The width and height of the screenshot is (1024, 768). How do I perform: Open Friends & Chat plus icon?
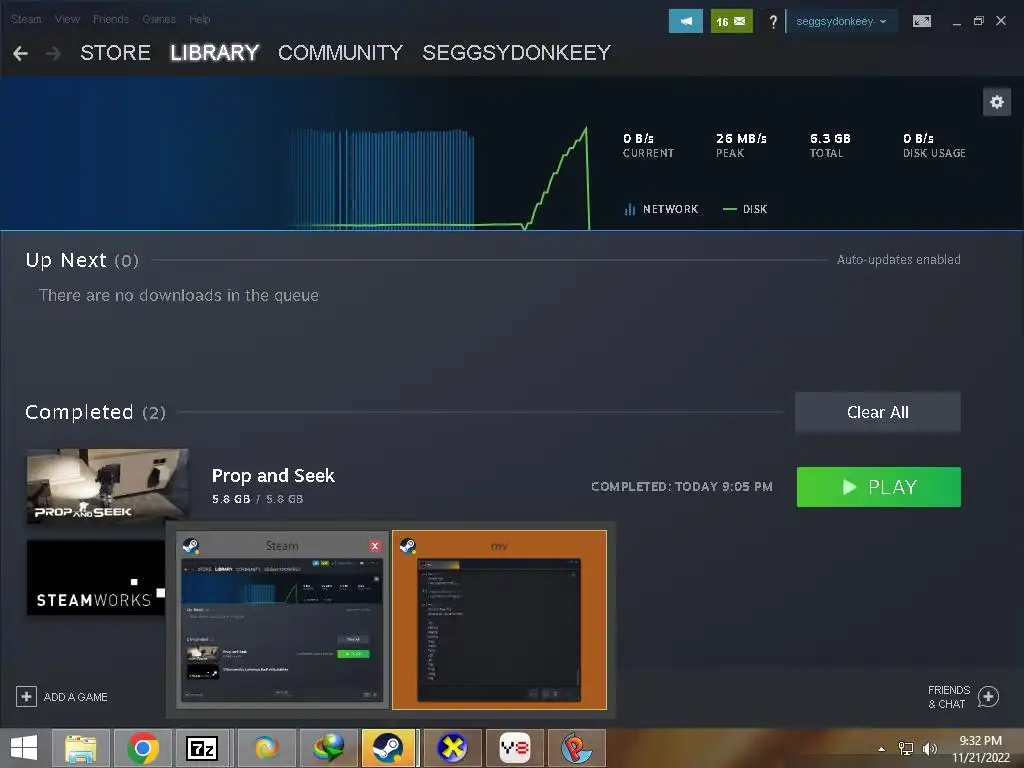coord(988,697)
